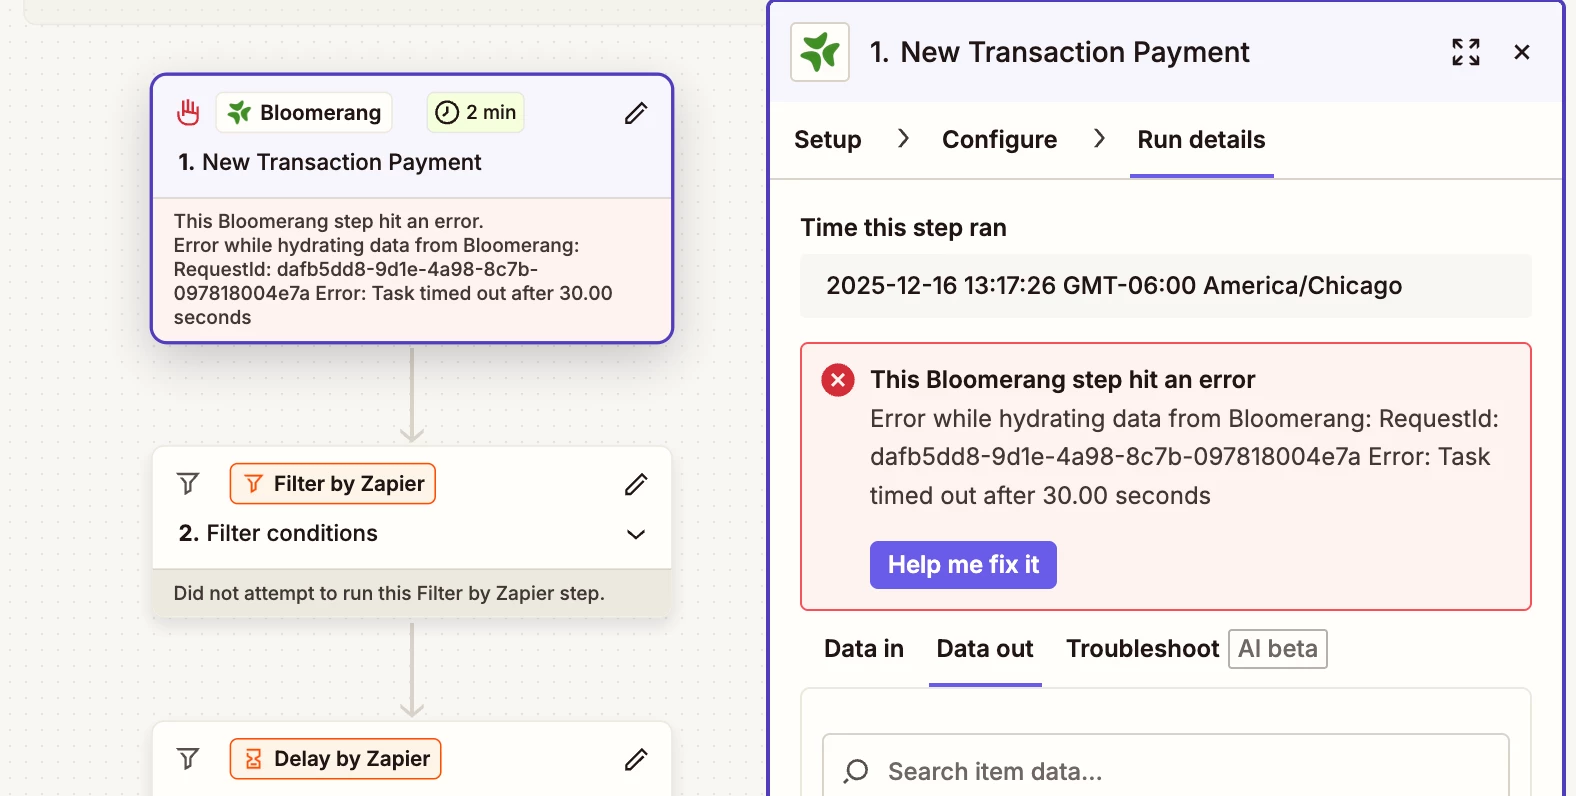Select the 2. Filter conditions step title
The width and height of the screenshot is (1576, 796).
[x=278, y=533]
